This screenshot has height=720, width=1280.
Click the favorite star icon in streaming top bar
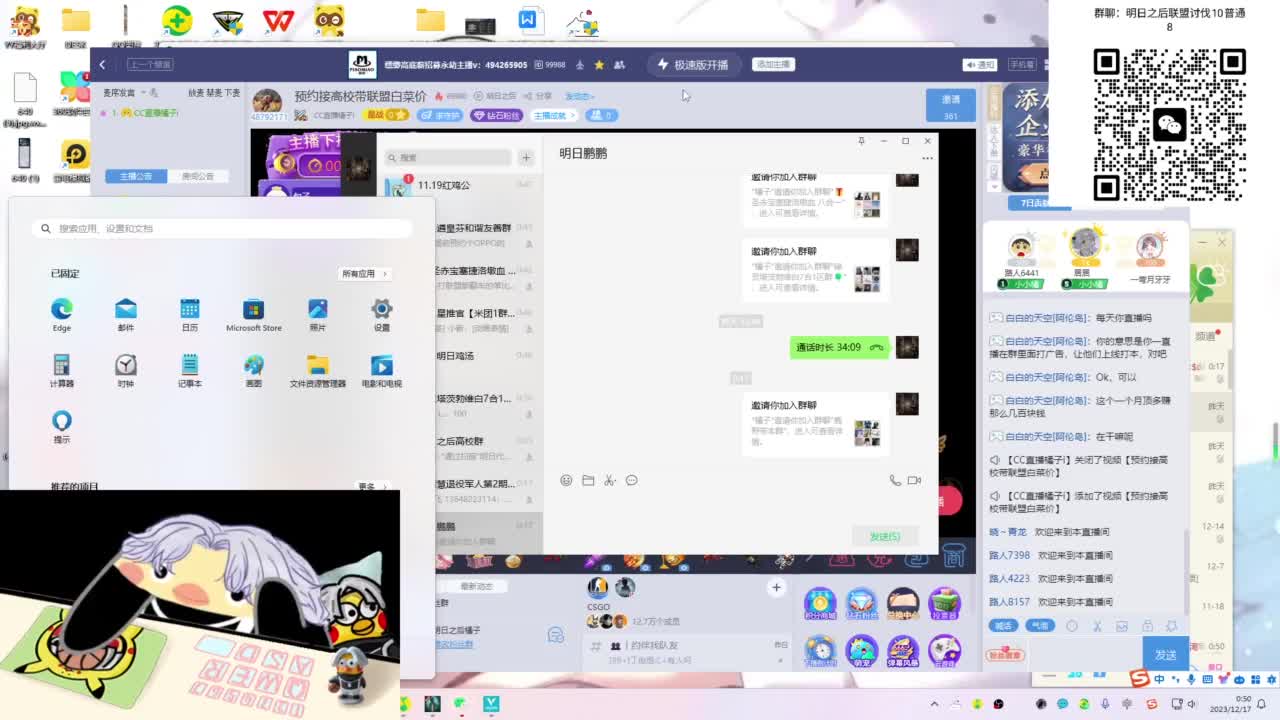[x=599, y=65]
